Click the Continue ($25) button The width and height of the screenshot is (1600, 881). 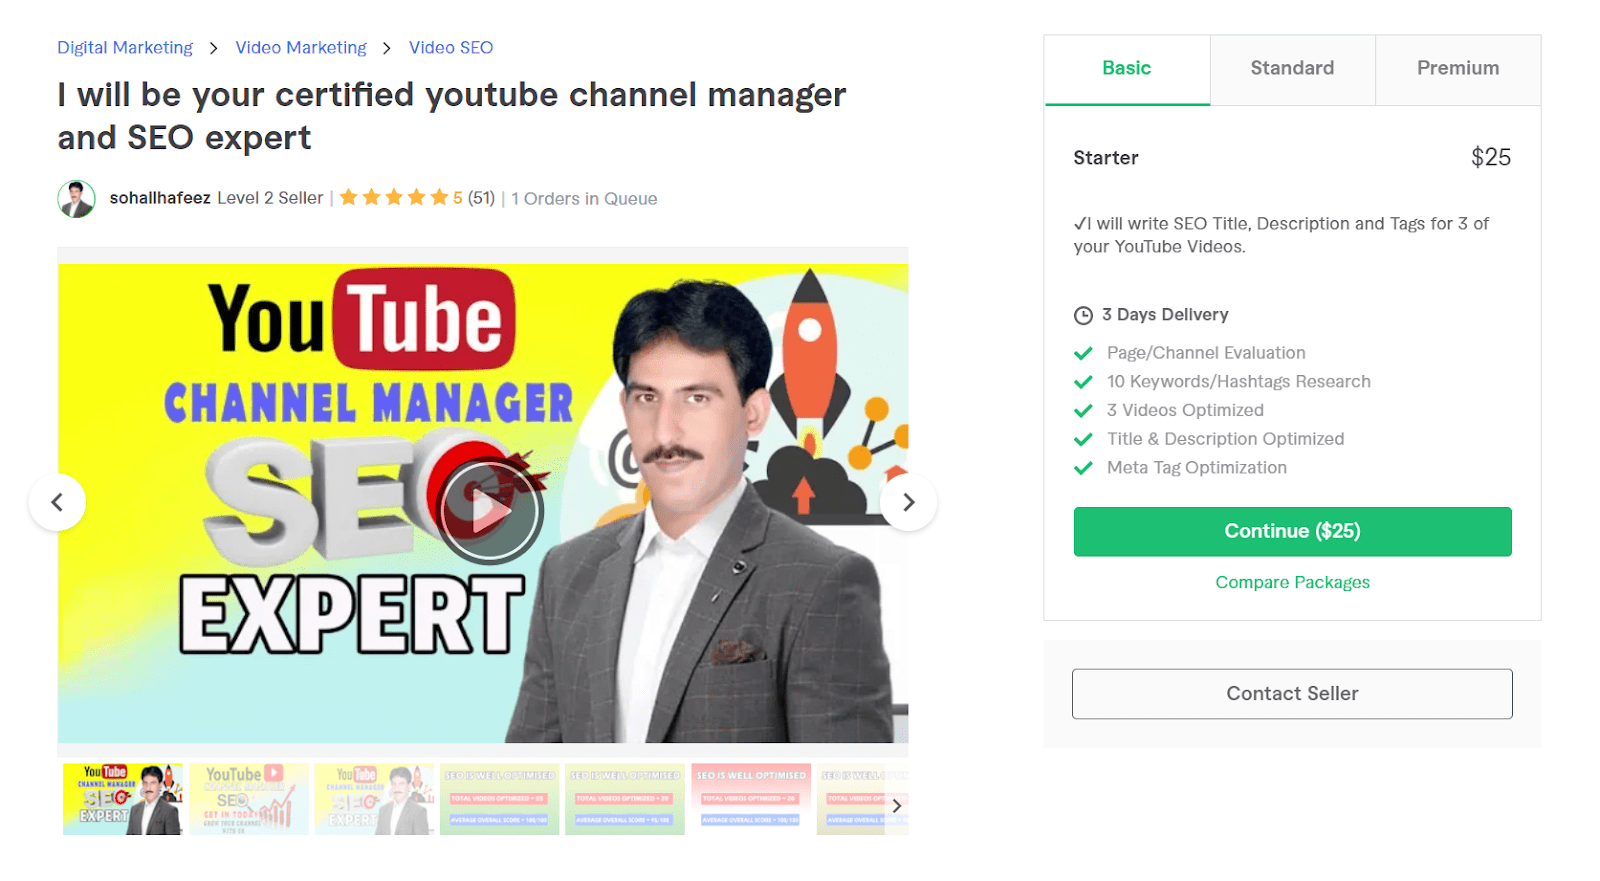[x=1292, y=532]
